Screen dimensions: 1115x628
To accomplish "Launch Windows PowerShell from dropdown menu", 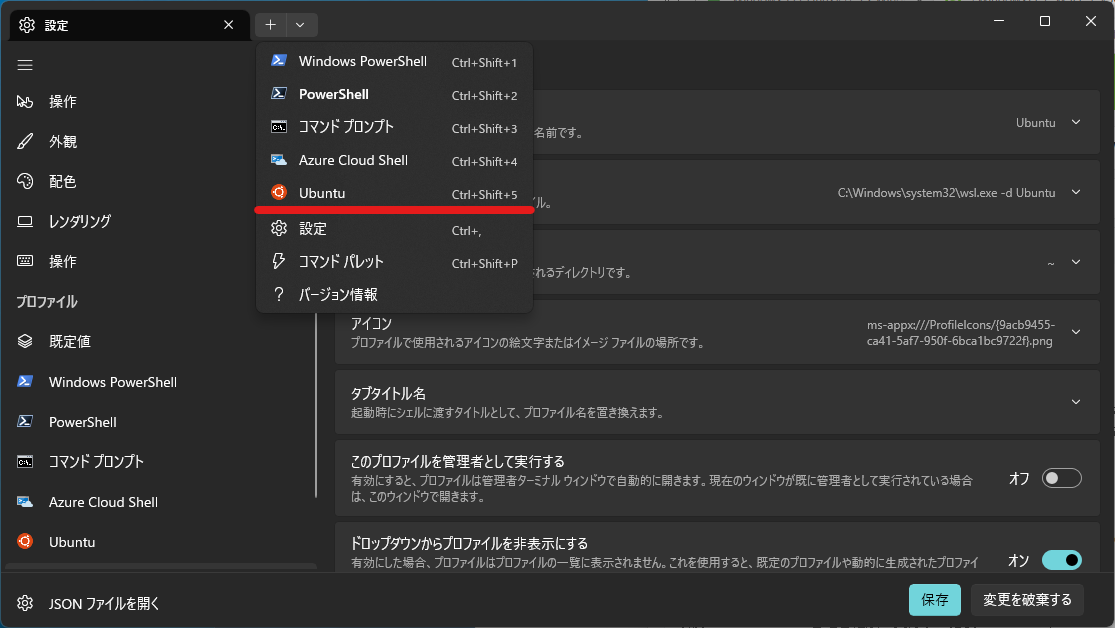I will (x=394, y=62).
